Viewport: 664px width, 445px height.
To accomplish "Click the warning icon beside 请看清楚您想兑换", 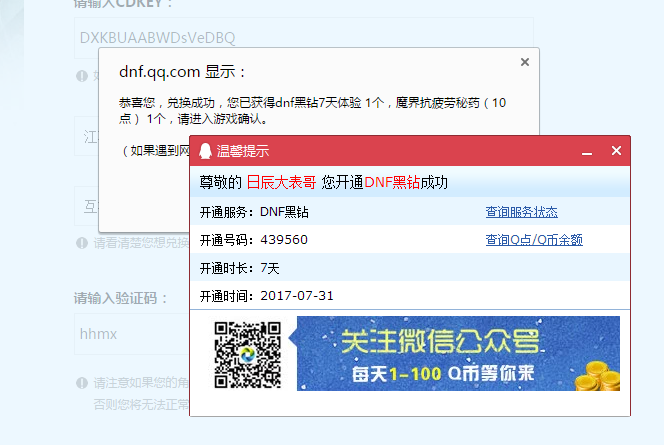I will [82, 243].
